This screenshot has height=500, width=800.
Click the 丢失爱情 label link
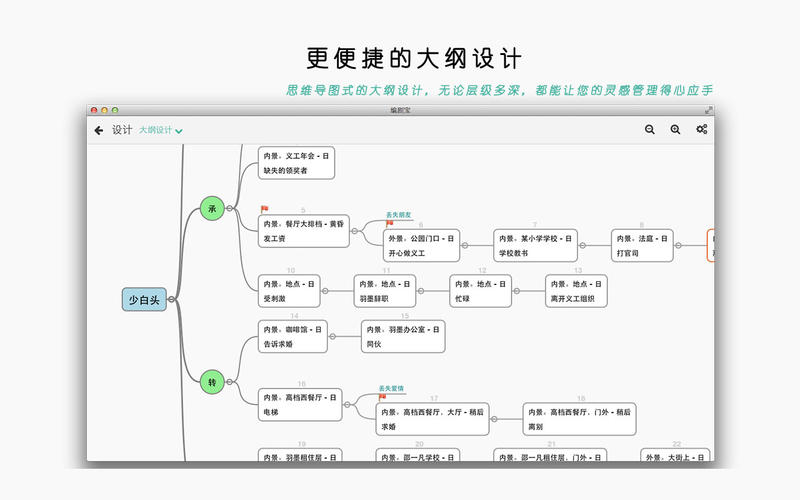[x=391, y=388]
